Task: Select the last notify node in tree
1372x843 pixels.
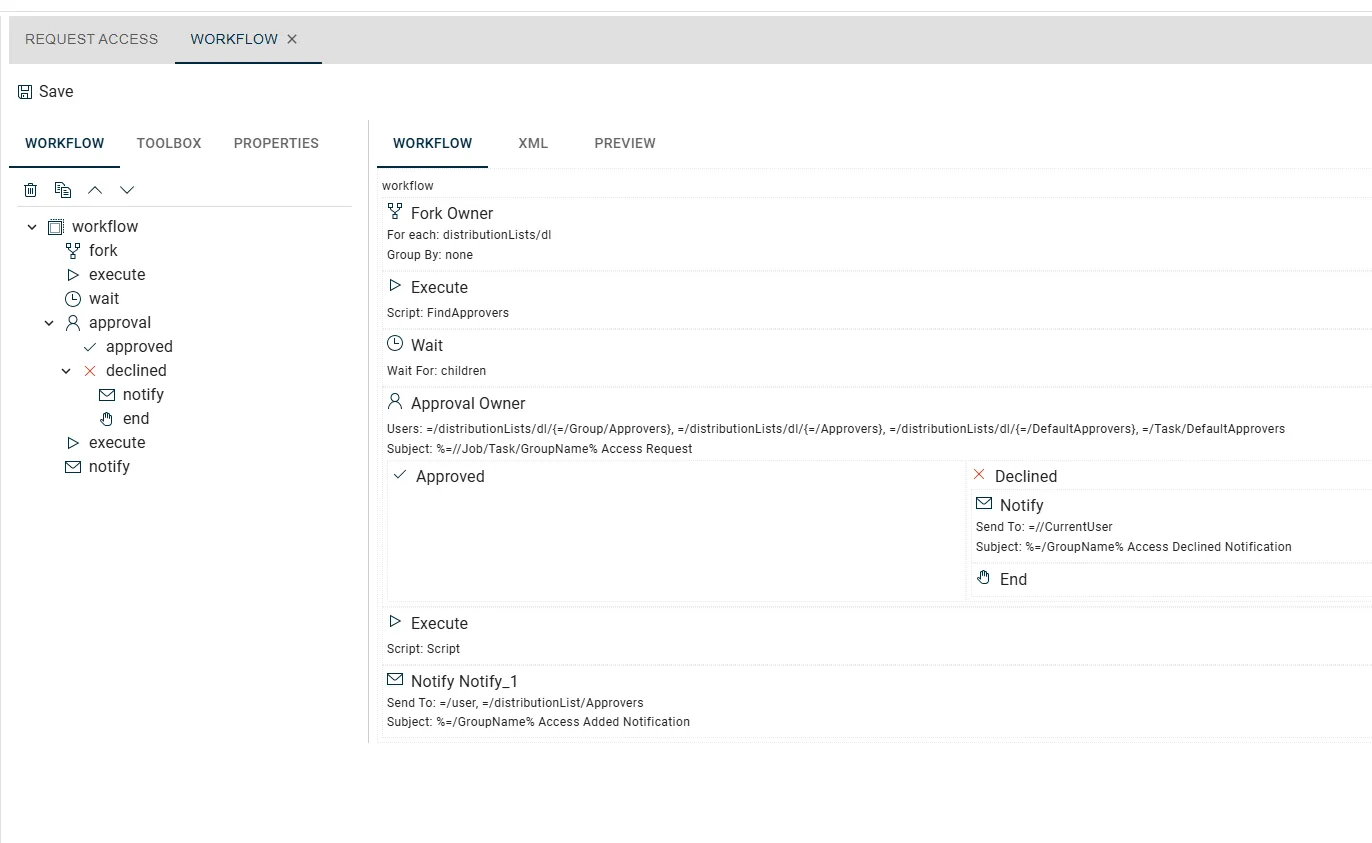Action: 109,466
